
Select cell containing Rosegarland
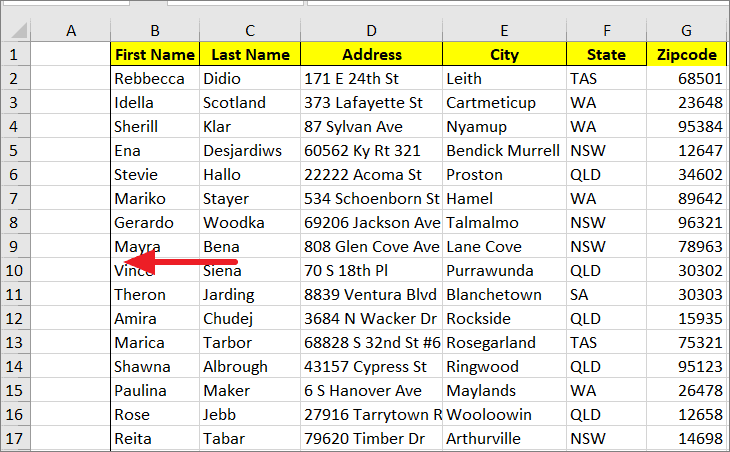(x=504, y=343)
